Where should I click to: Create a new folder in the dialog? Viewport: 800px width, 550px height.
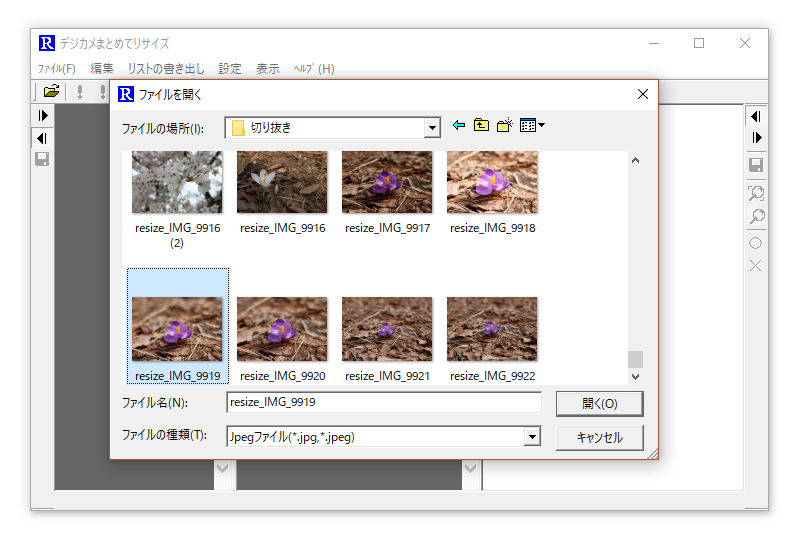[505, 125]
